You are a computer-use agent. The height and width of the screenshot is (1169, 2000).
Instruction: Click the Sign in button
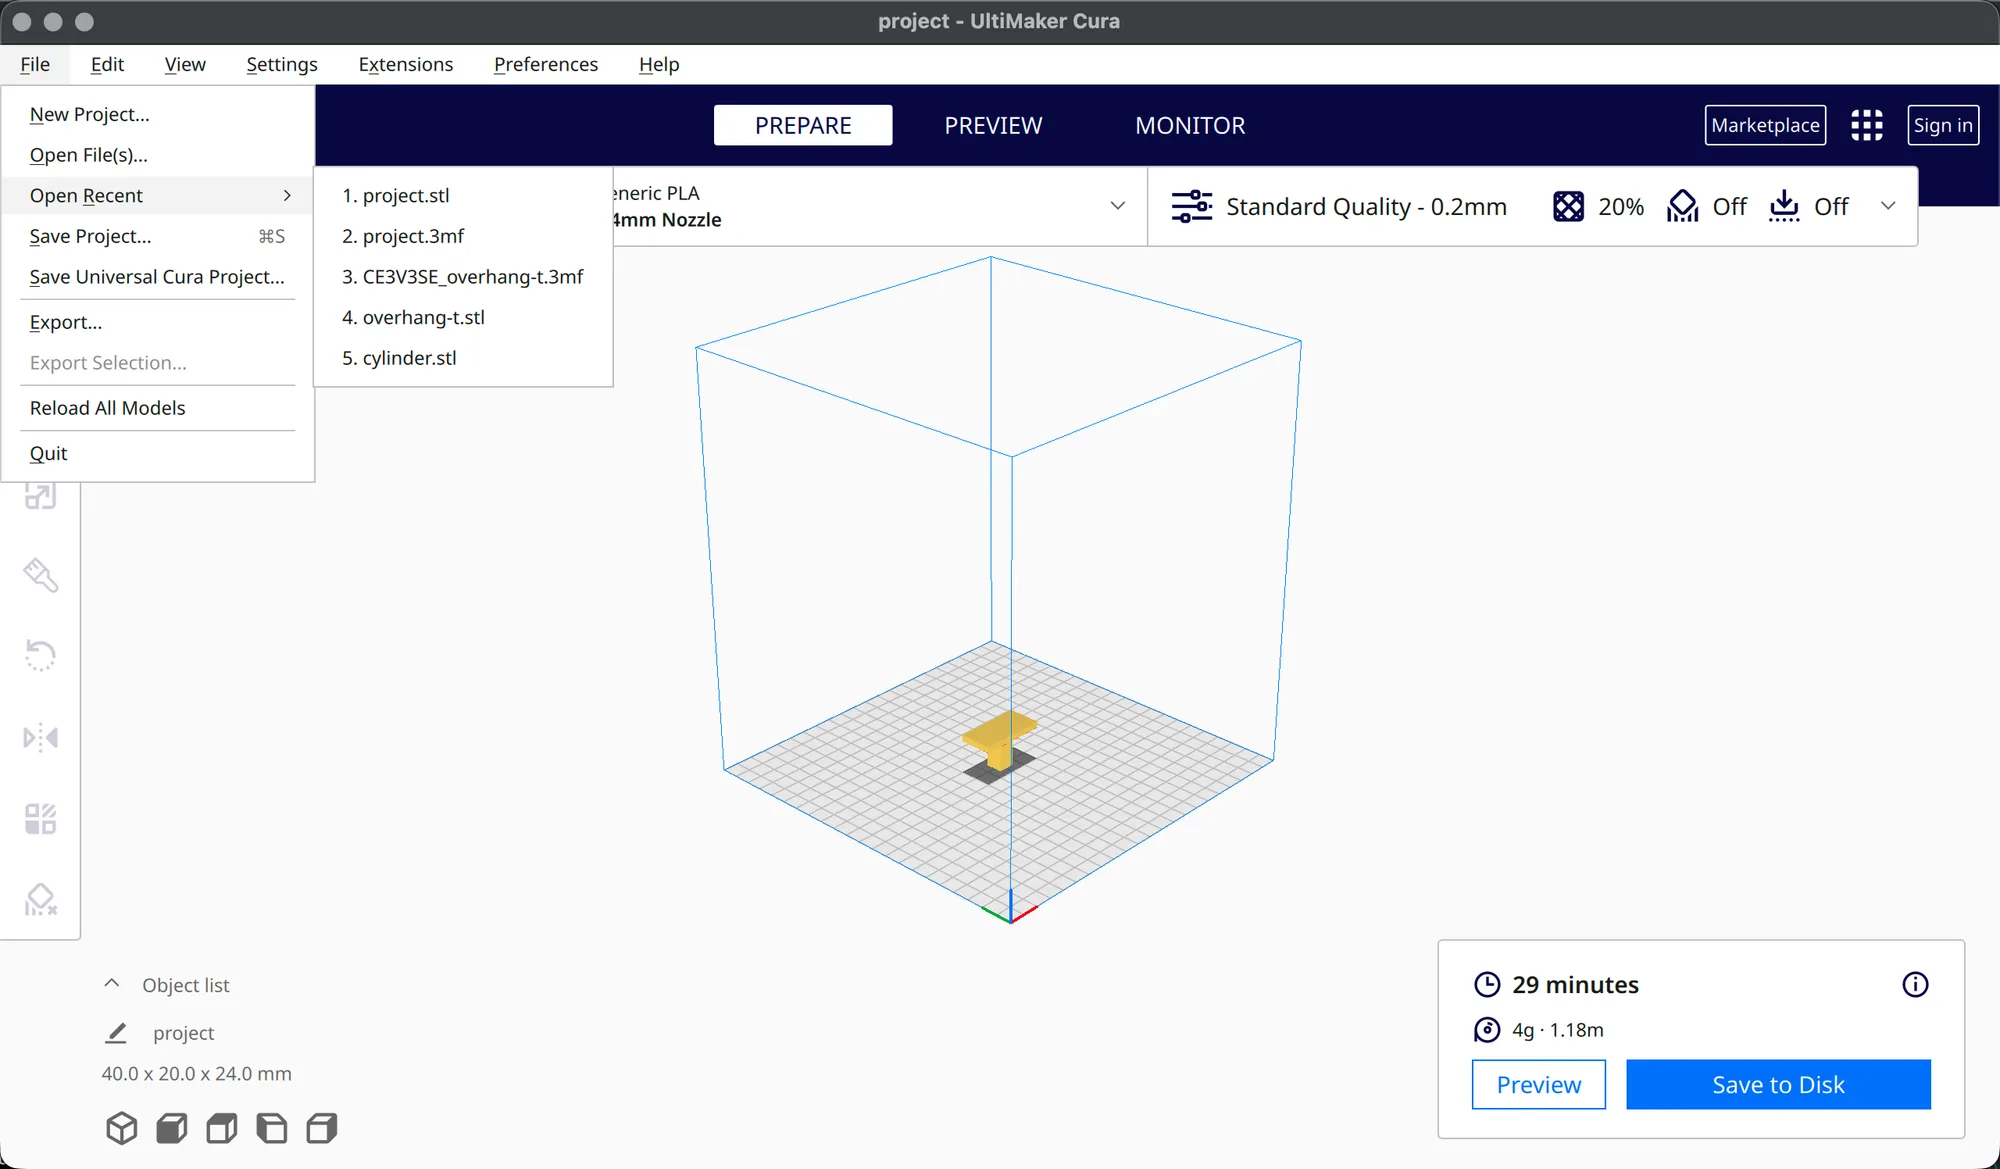tap(1943, 125)
